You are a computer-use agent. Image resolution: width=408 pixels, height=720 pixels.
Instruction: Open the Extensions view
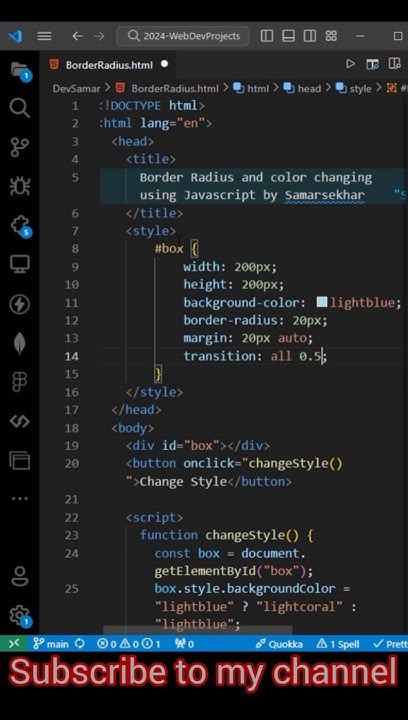(20, 225)
